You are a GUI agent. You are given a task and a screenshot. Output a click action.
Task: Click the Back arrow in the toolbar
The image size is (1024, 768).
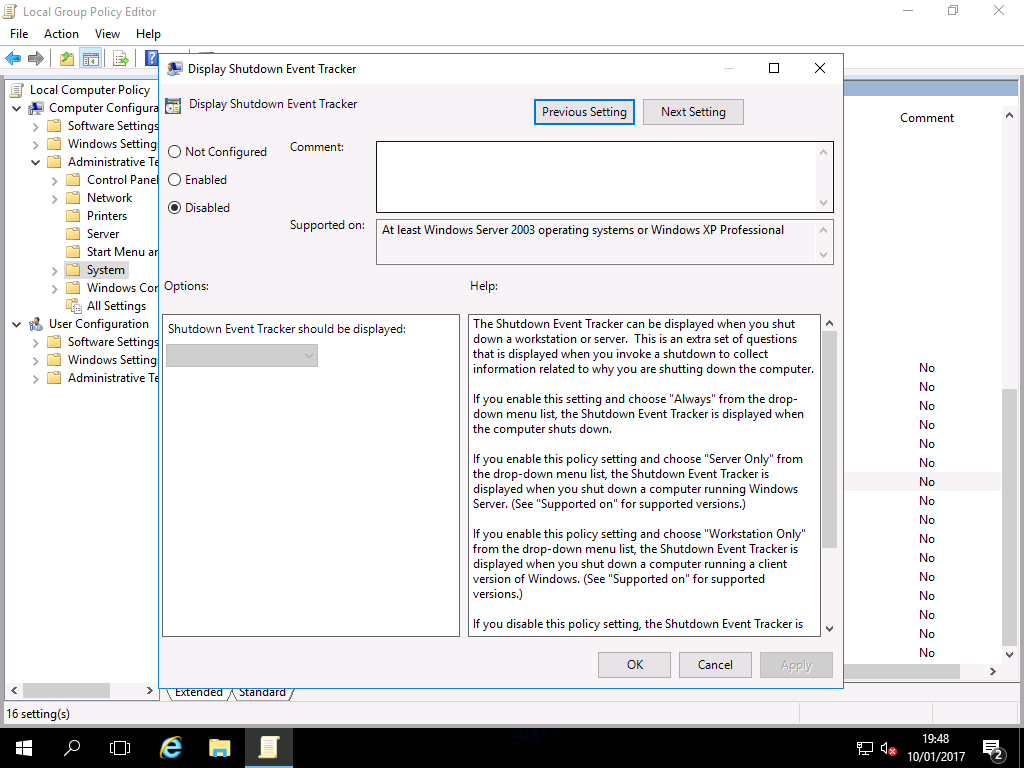[13, 59]
